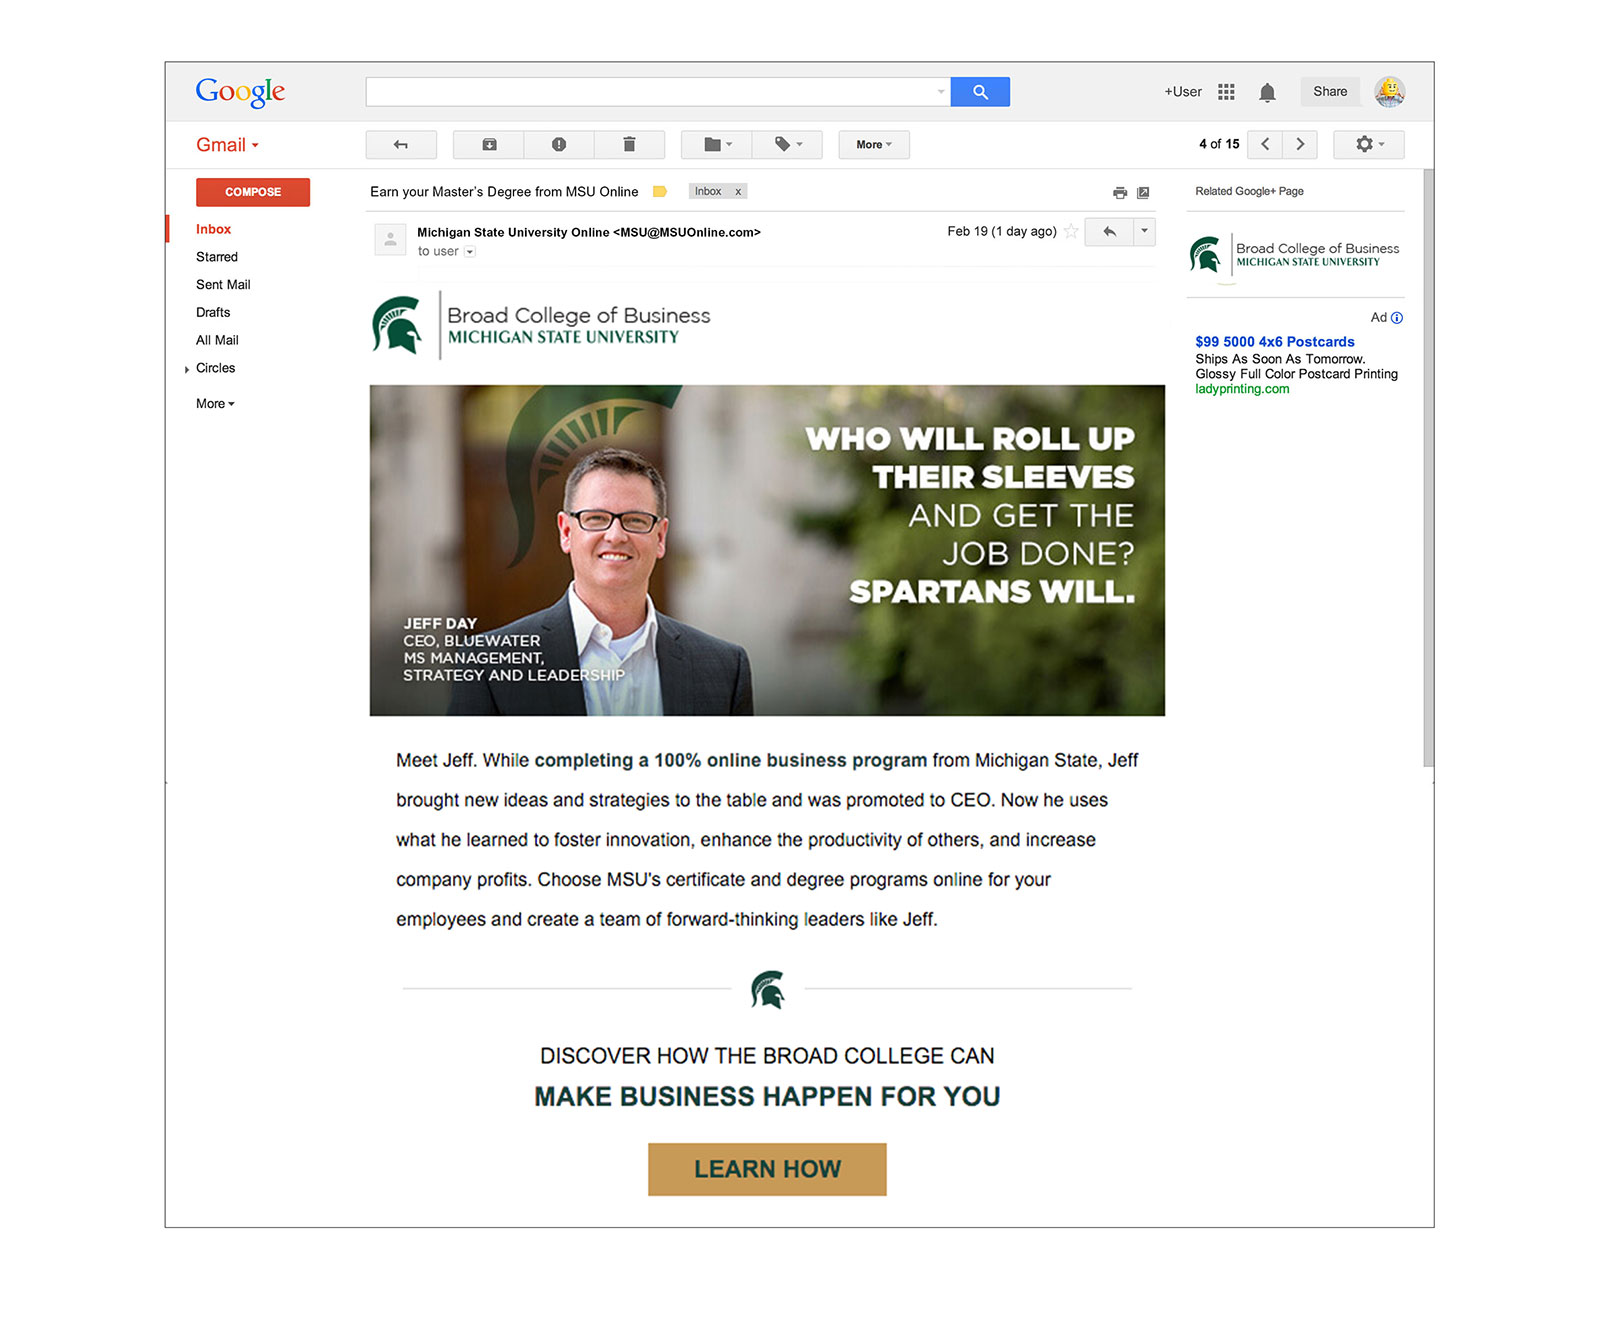Click the red COMPOSE button
This screenshot has height=1319, width=1600.
click(253, 192)
